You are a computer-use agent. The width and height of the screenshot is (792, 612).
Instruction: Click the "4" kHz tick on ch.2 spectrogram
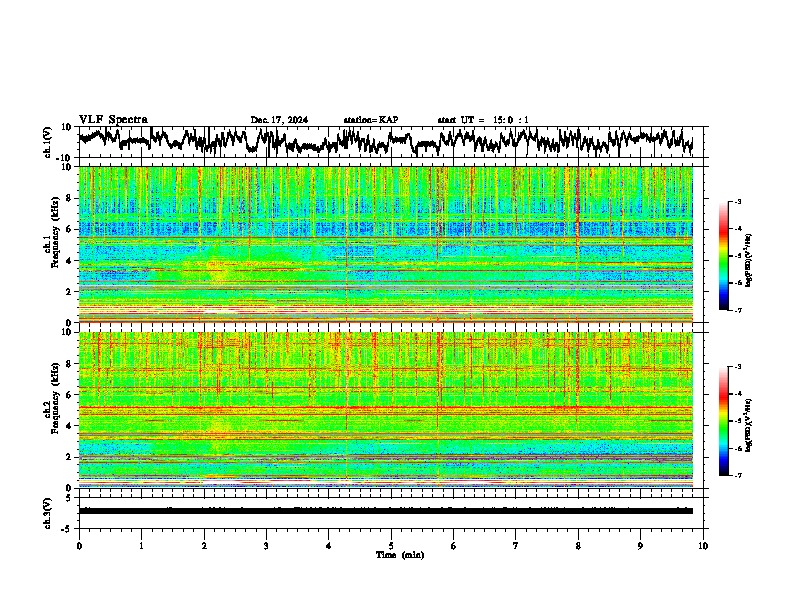tap(69, 426)
